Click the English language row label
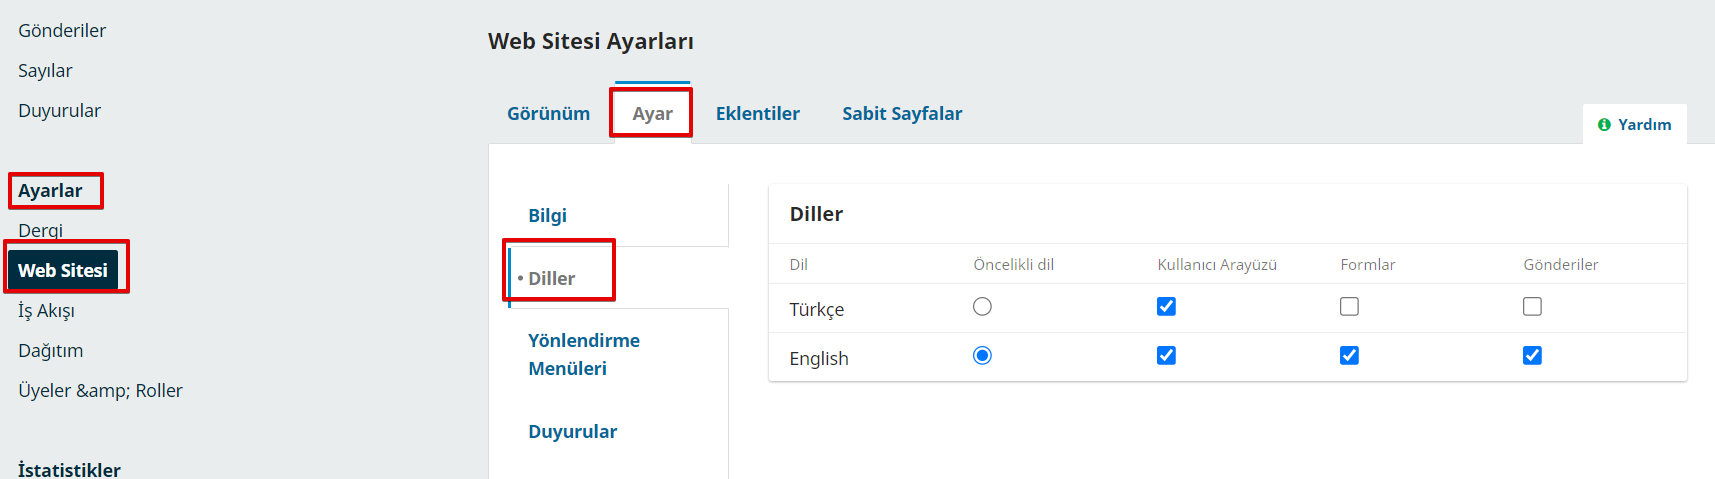This screenshot has height=479, width=1715. click(819, 358)
